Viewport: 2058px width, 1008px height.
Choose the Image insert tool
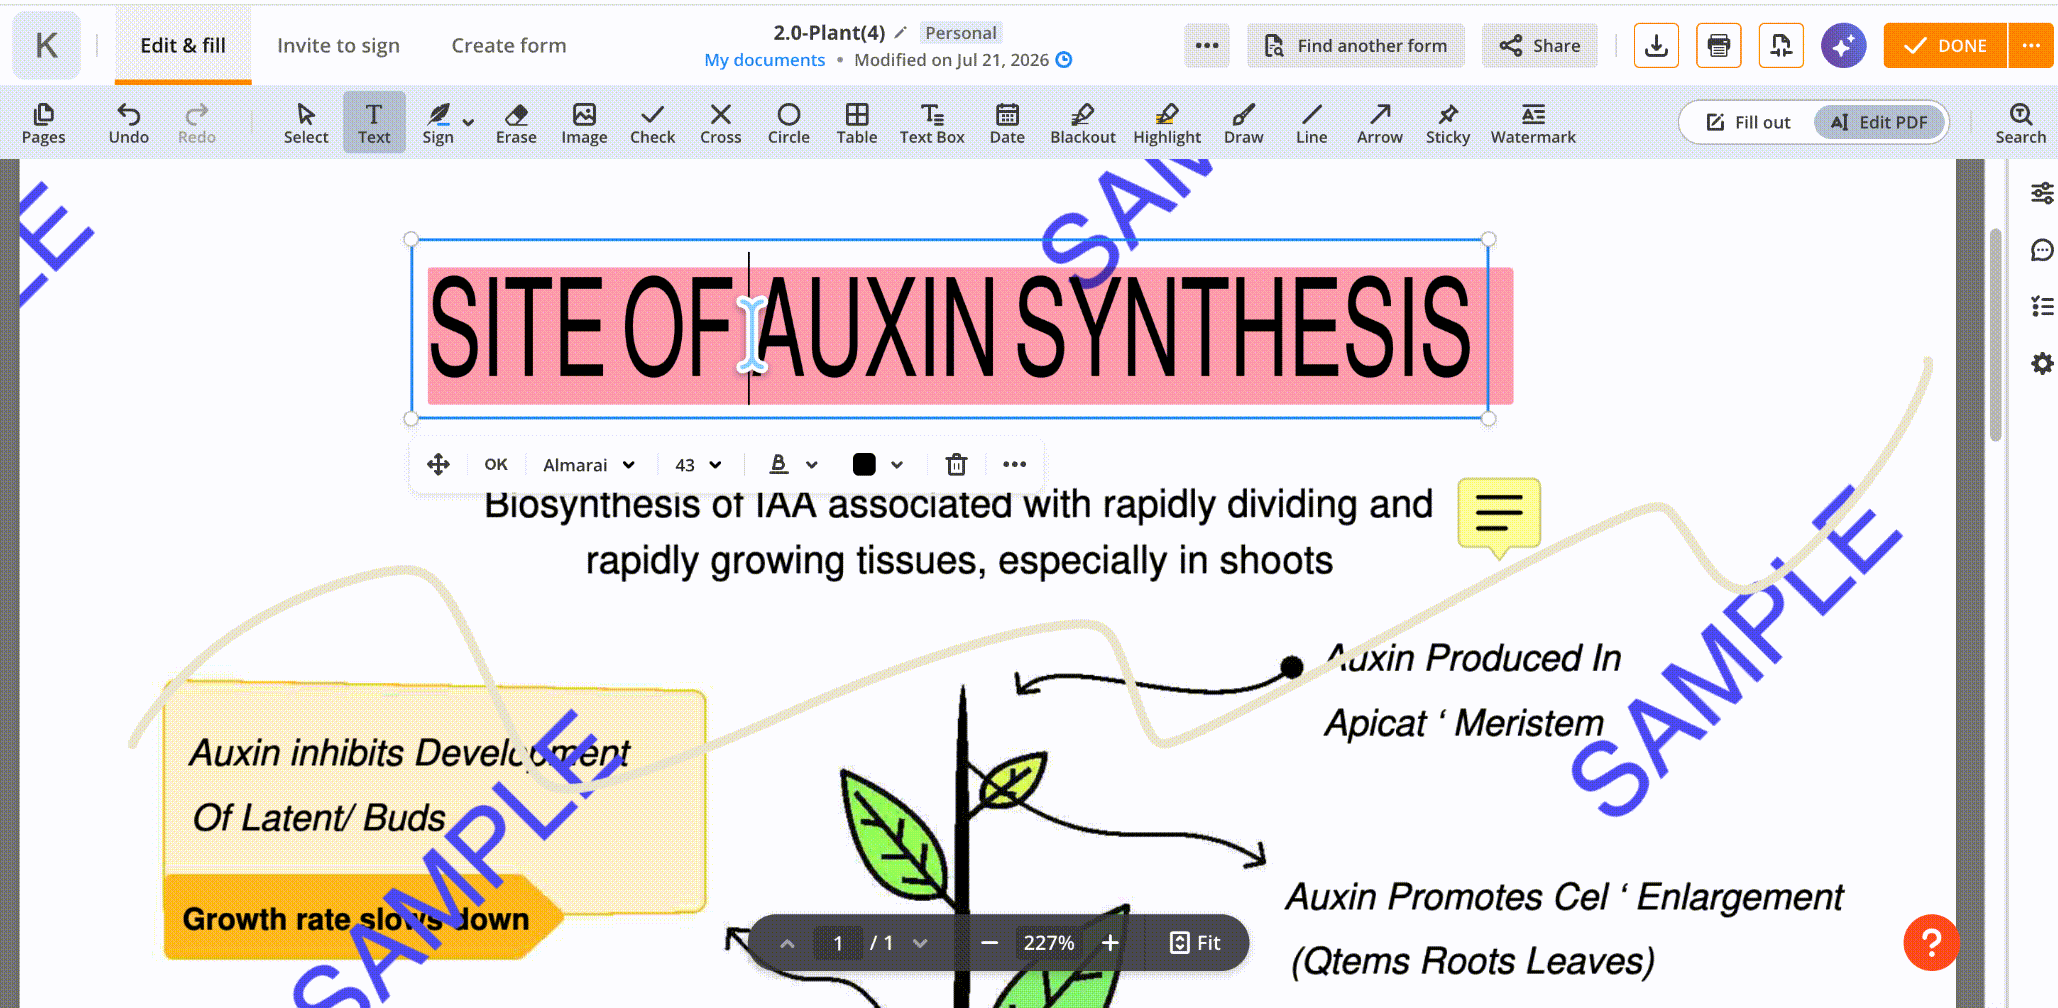click(584, 123)
